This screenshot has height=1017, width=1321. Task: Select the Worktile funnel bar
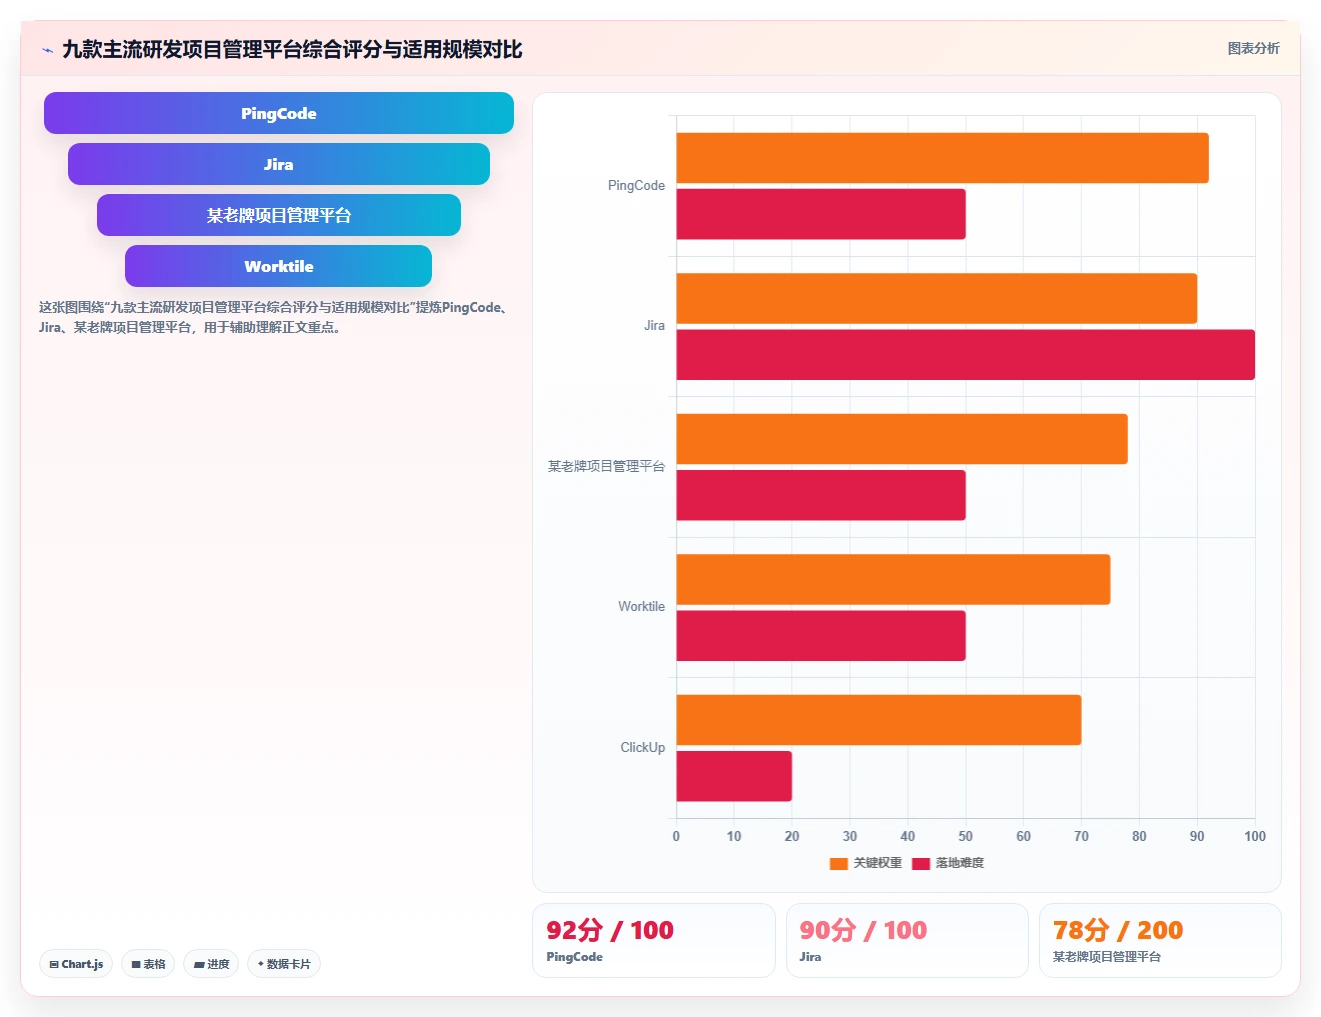279,266
